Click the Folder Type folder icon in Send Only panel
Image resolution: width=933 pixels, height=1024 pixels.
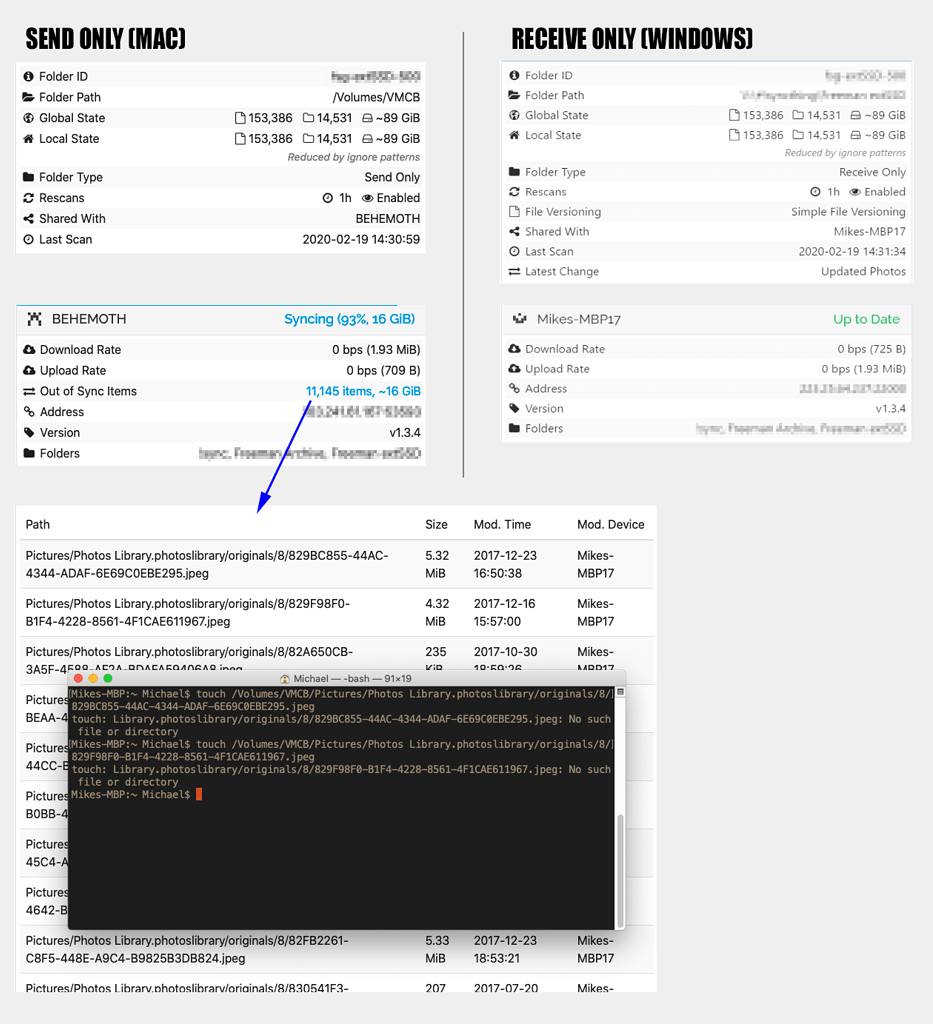[x=28, y=177]
